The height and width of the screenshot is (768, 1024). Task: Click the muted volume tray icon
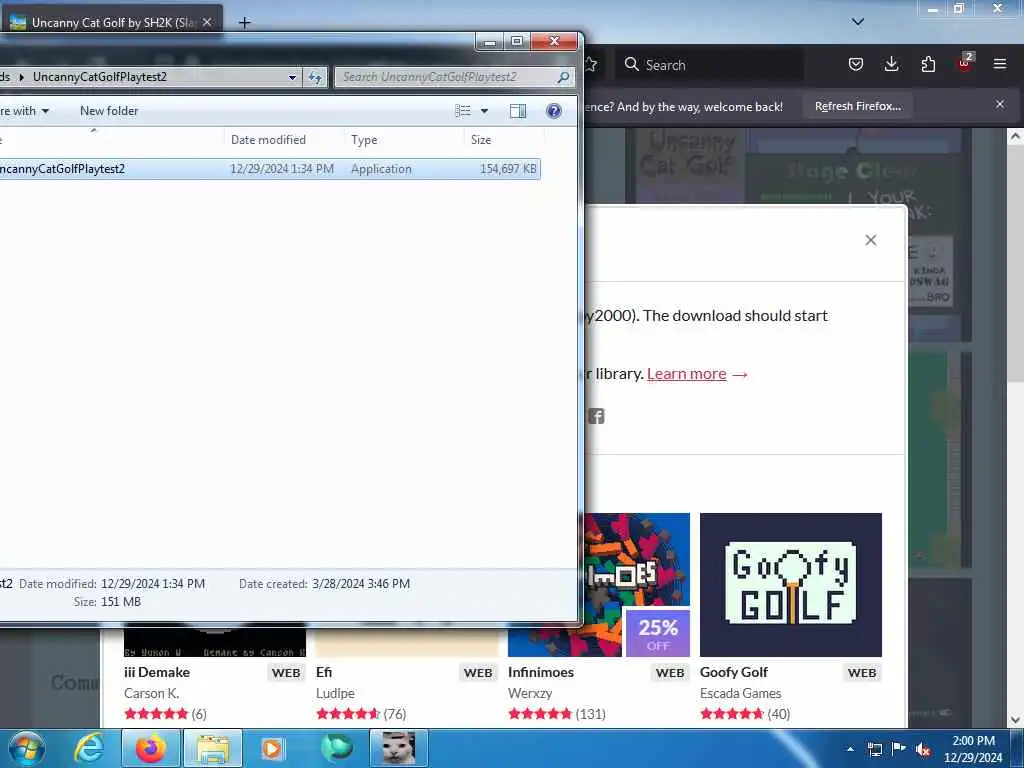click(924, 750)
